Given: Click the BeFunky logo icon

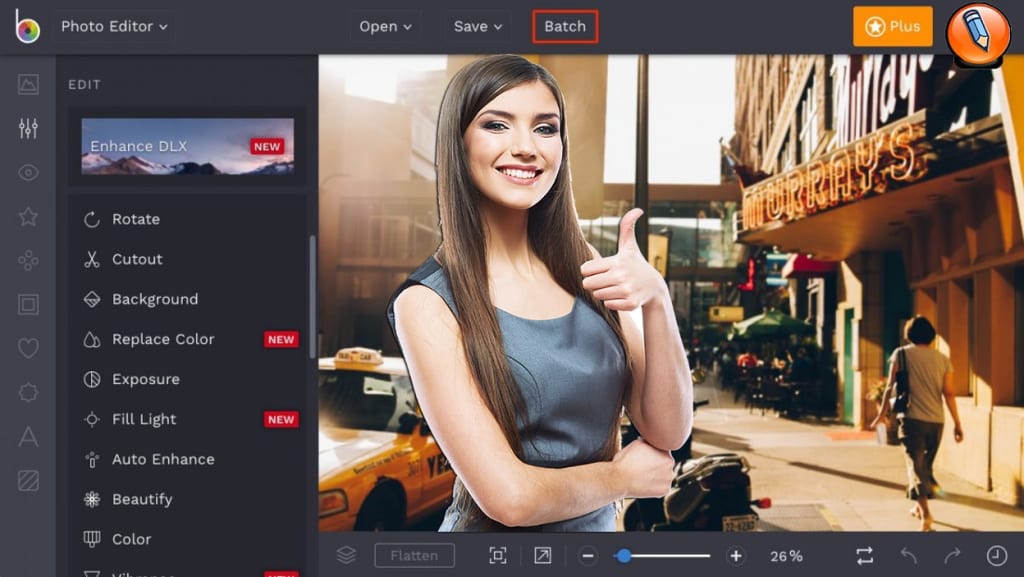Looking at the screenshot, I should tap(27, 27).
